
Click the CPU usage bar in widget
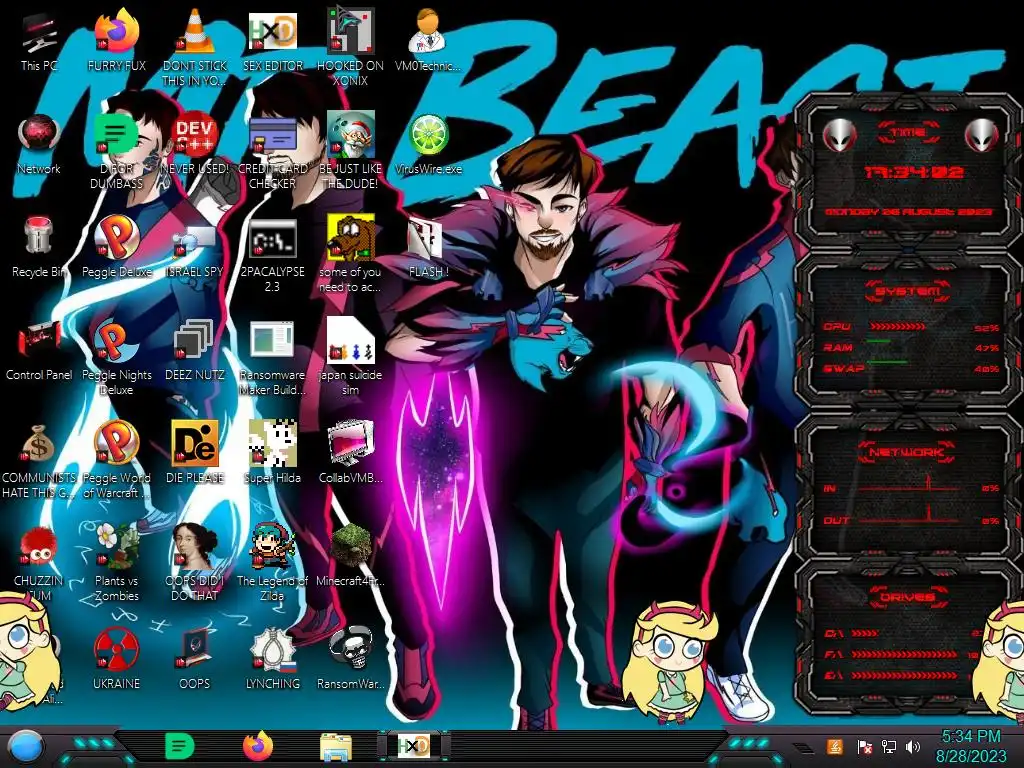(x=897, y=327)
